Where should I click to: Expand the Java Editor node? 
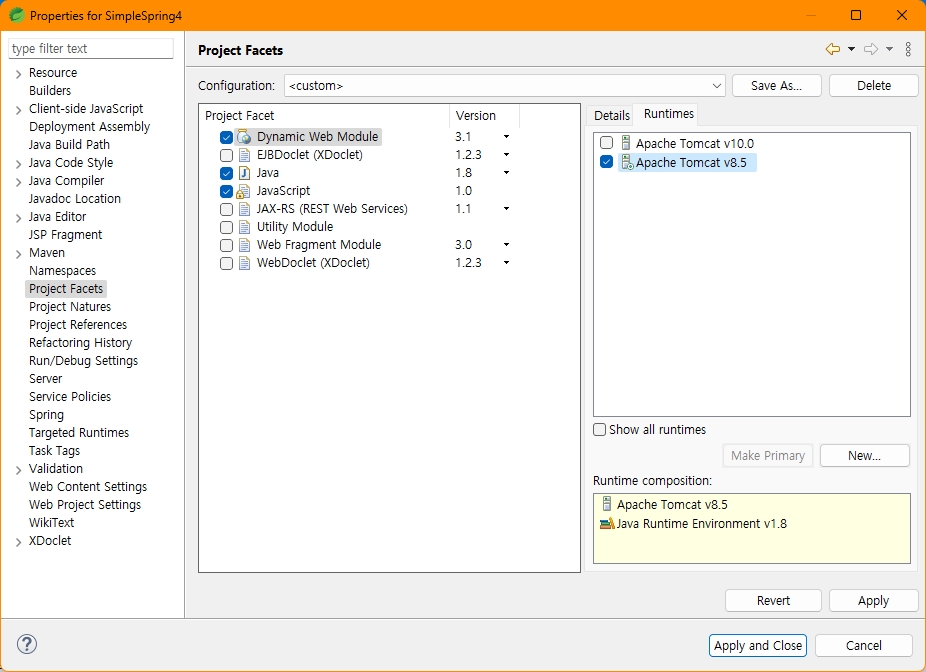pyautogui.click(x=18, y=218)
